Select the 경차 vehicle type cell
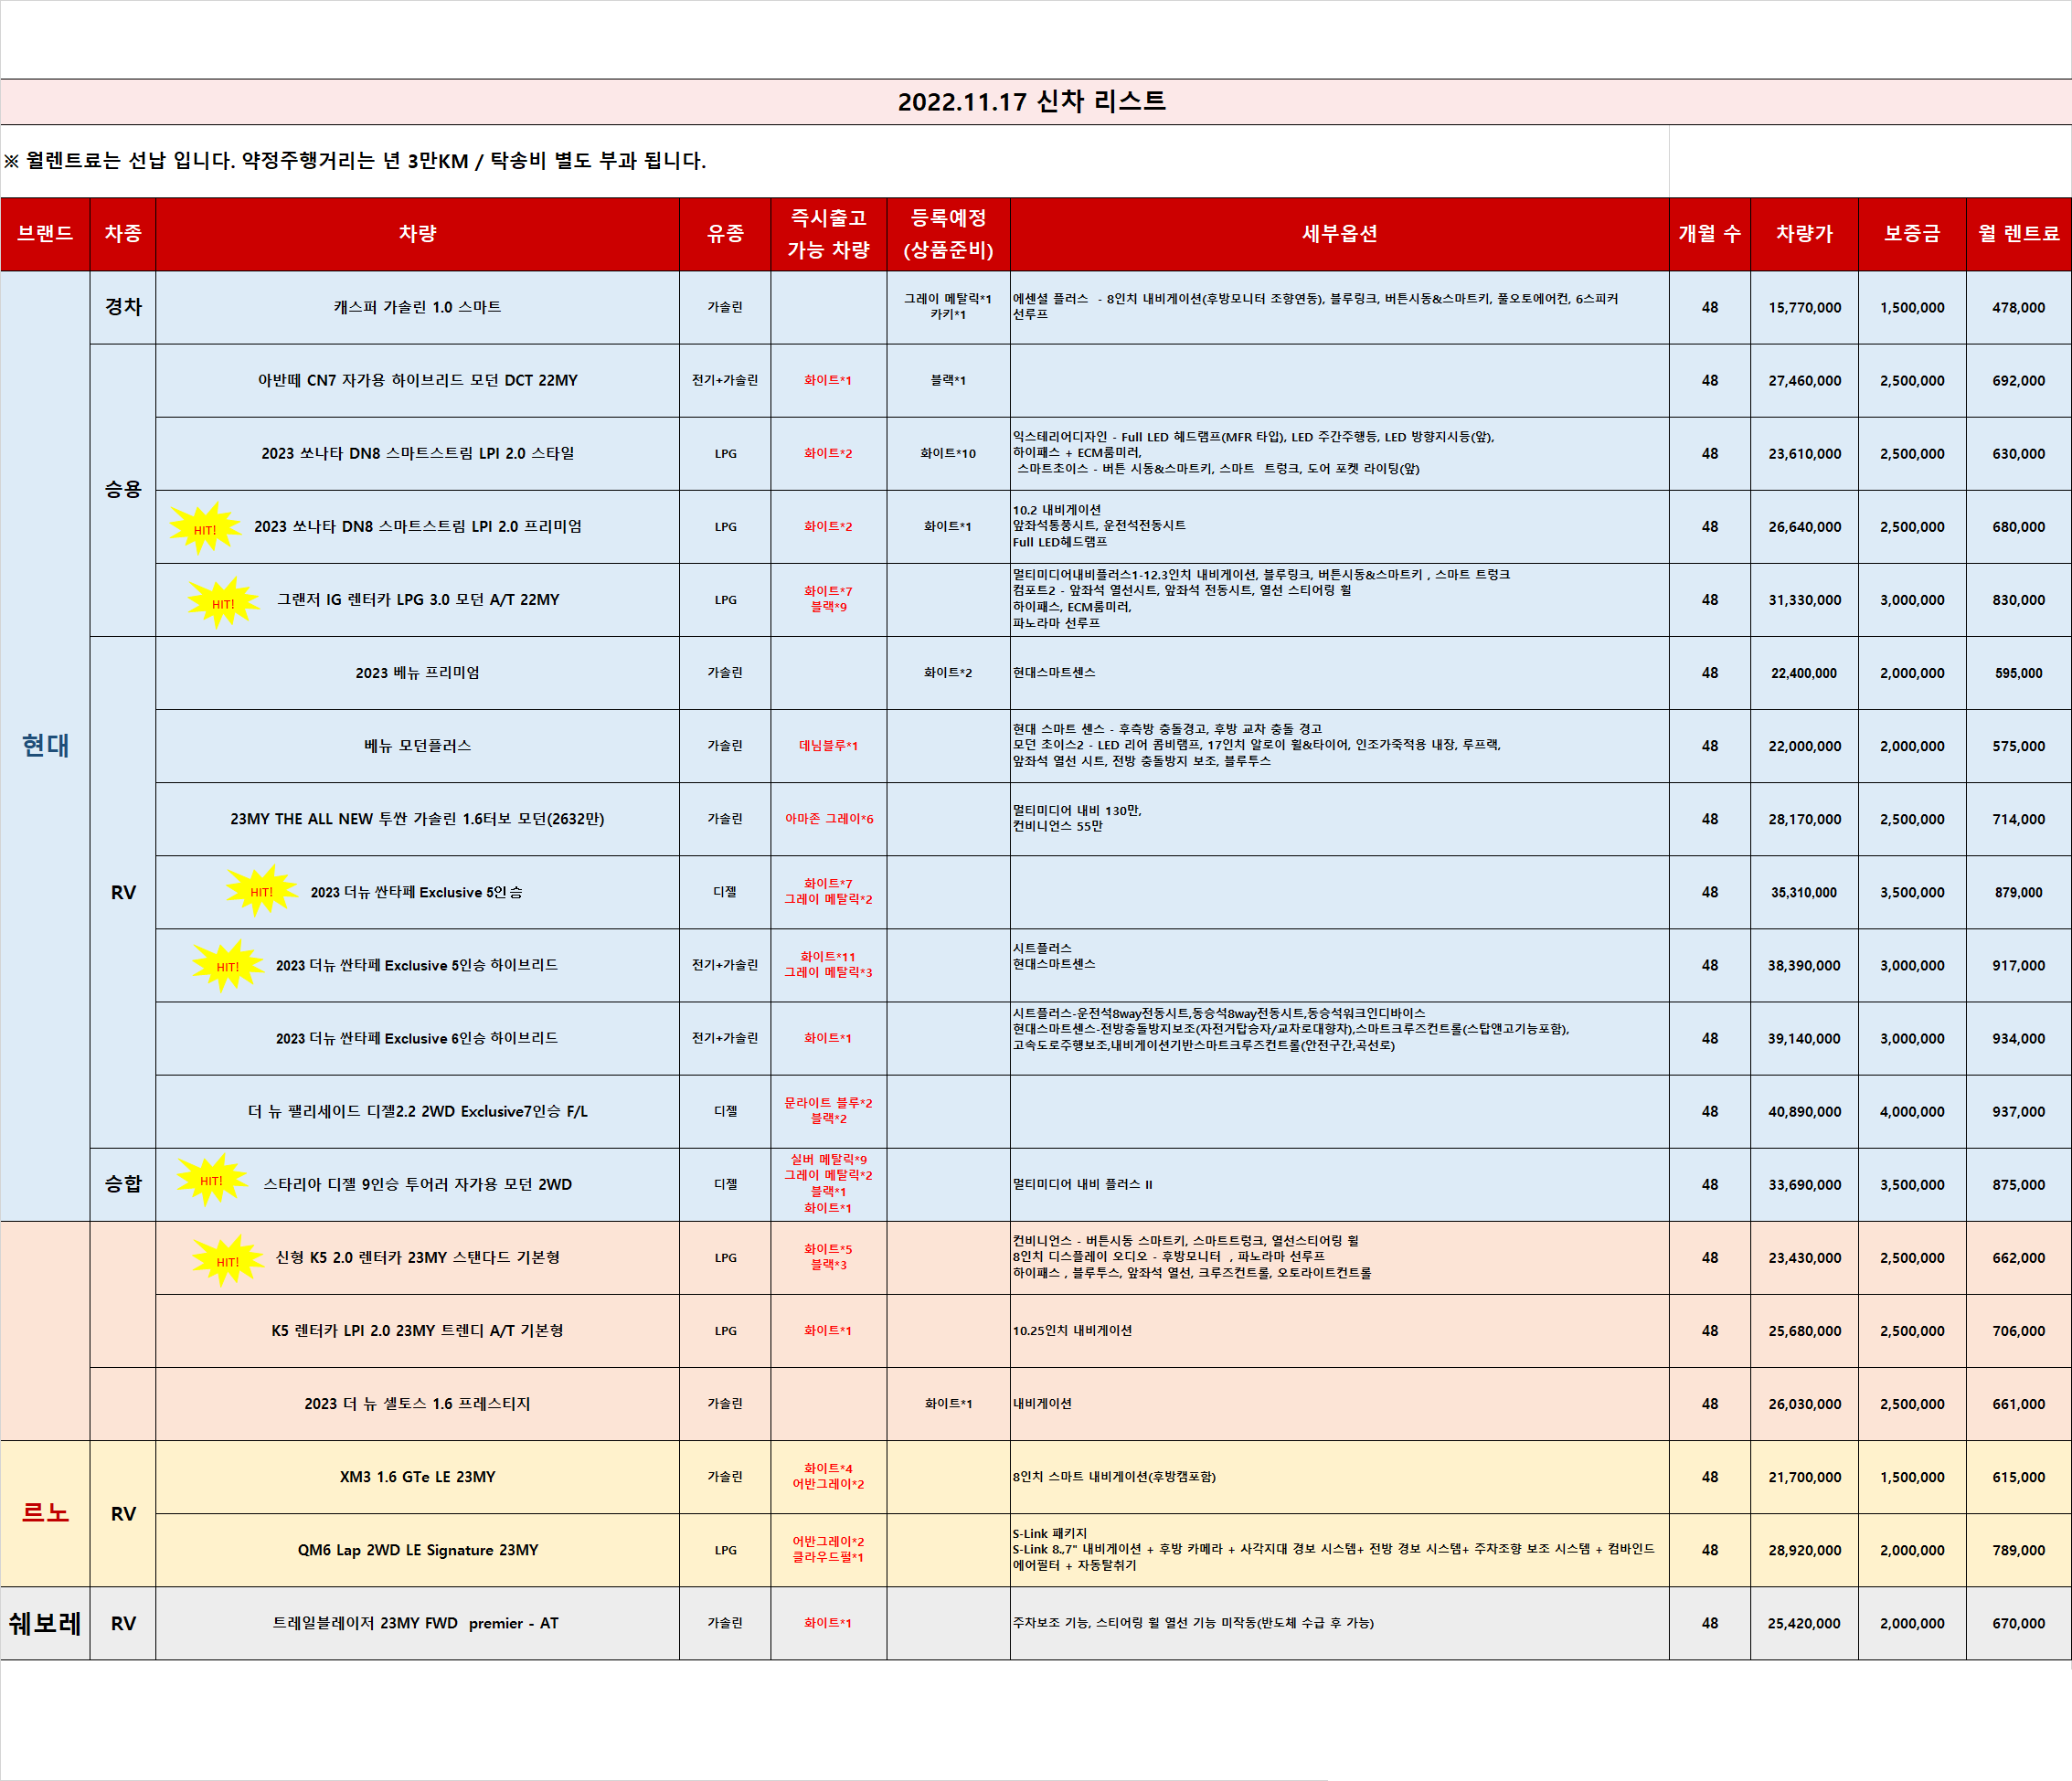 [x=123, y=307]
